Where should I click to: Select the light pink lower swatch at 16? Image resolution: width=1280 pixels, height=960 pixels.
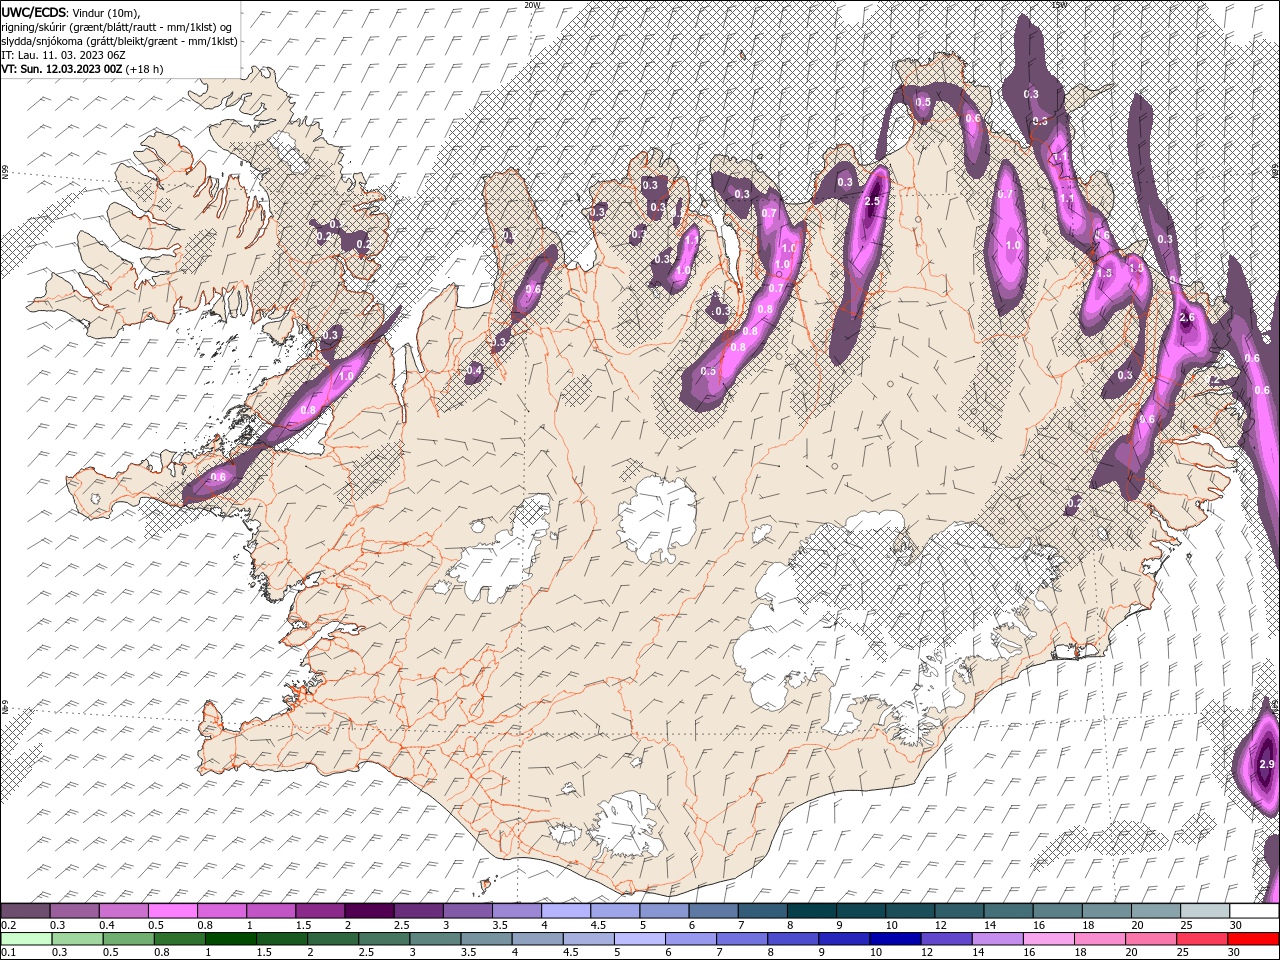1048,939
